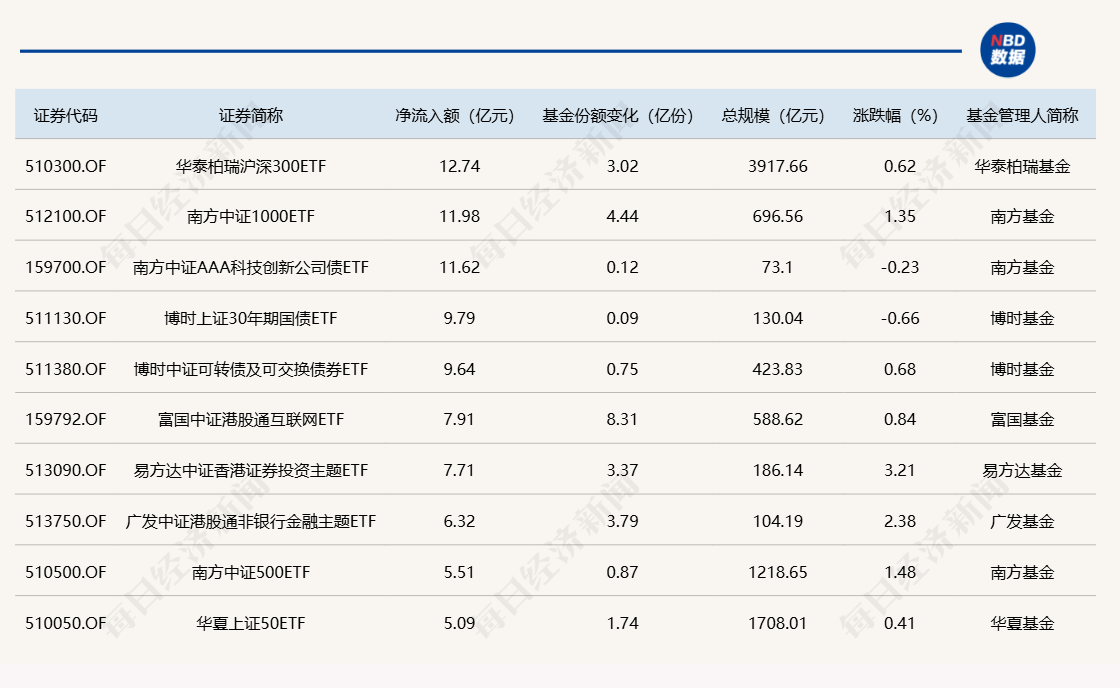Select 华夏上证50ETF name cell

click(x=251, y=623)
